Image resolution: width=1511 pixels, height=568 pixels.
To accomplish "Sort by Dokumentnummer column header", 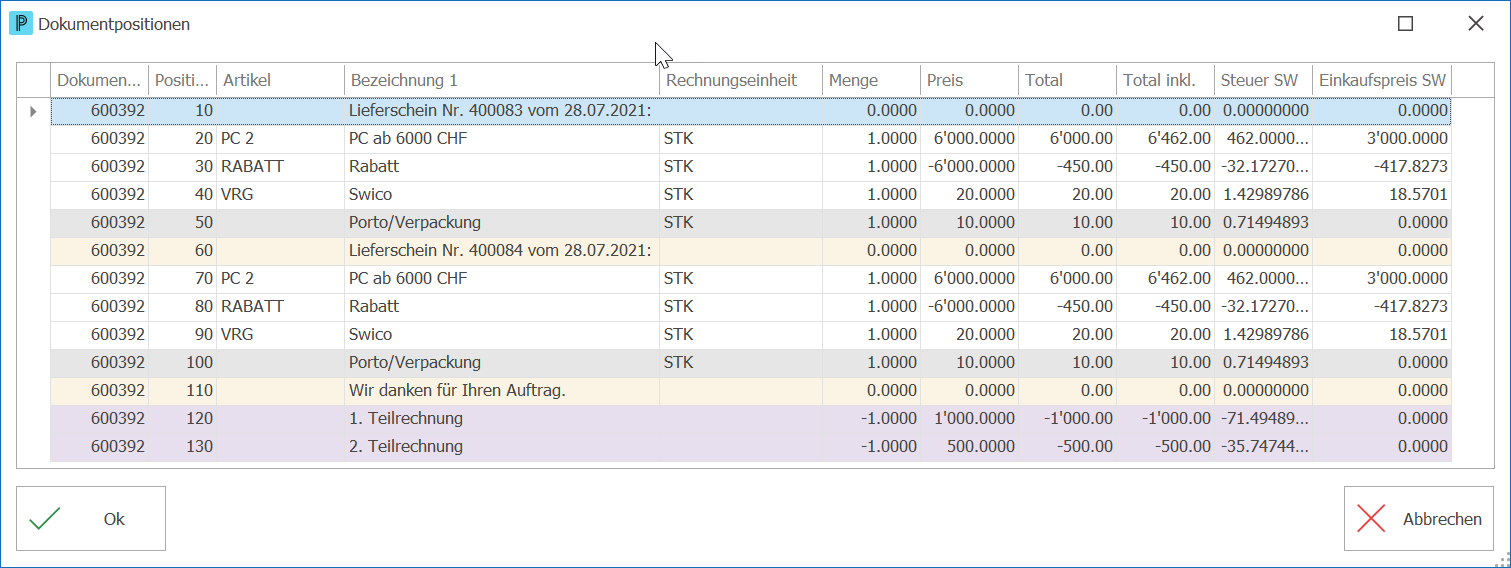I will pos(99,80).
